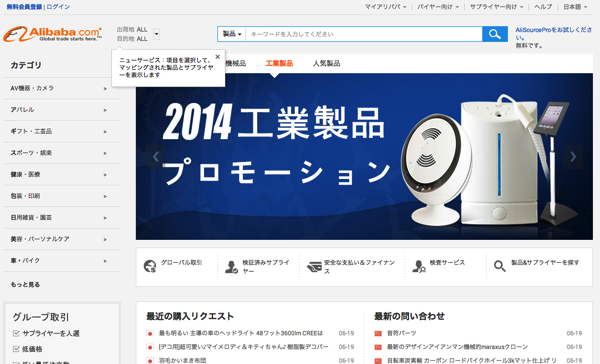This screenshot has width=600, height=364.
Task: Click the カテゴリ heading
Action: pyautogui.click(x=26, y=65)
